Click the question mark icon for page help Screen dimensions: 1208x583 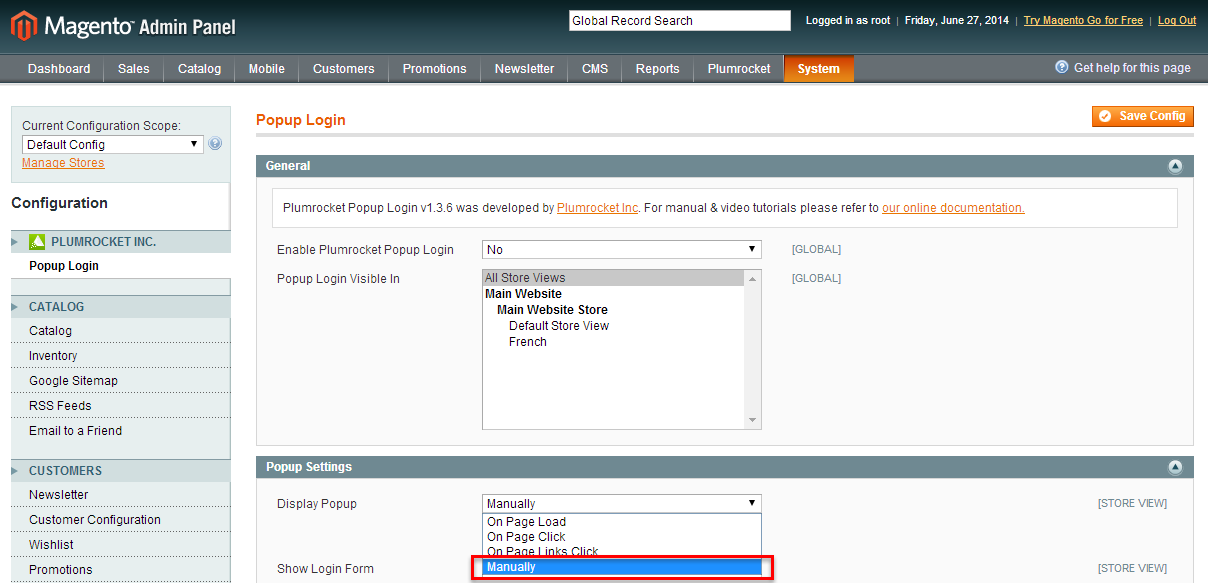point(1059,67)
